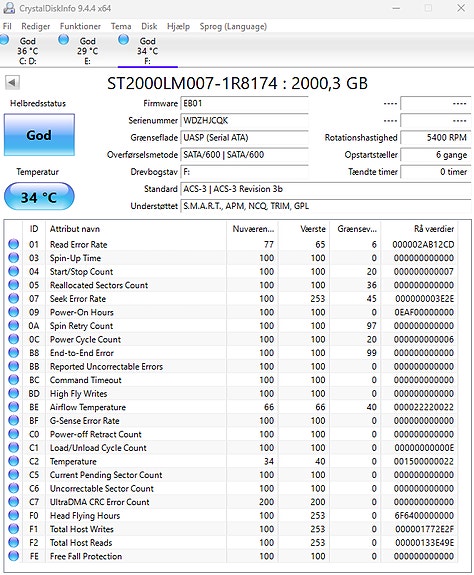Click status dot for Read Error Rate
The image size is (474, 575).
(14, 244)
